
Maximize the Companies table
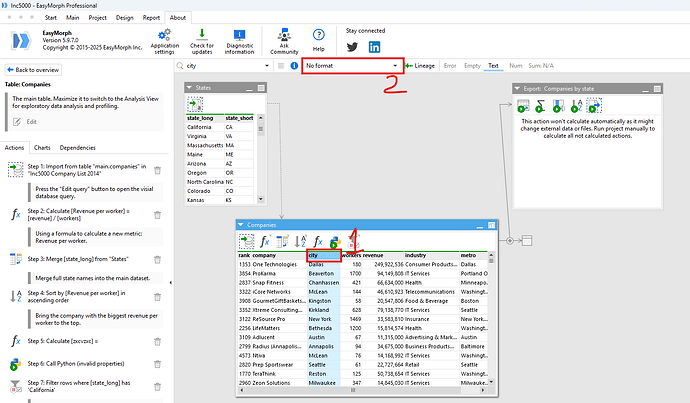click(492, 225)
